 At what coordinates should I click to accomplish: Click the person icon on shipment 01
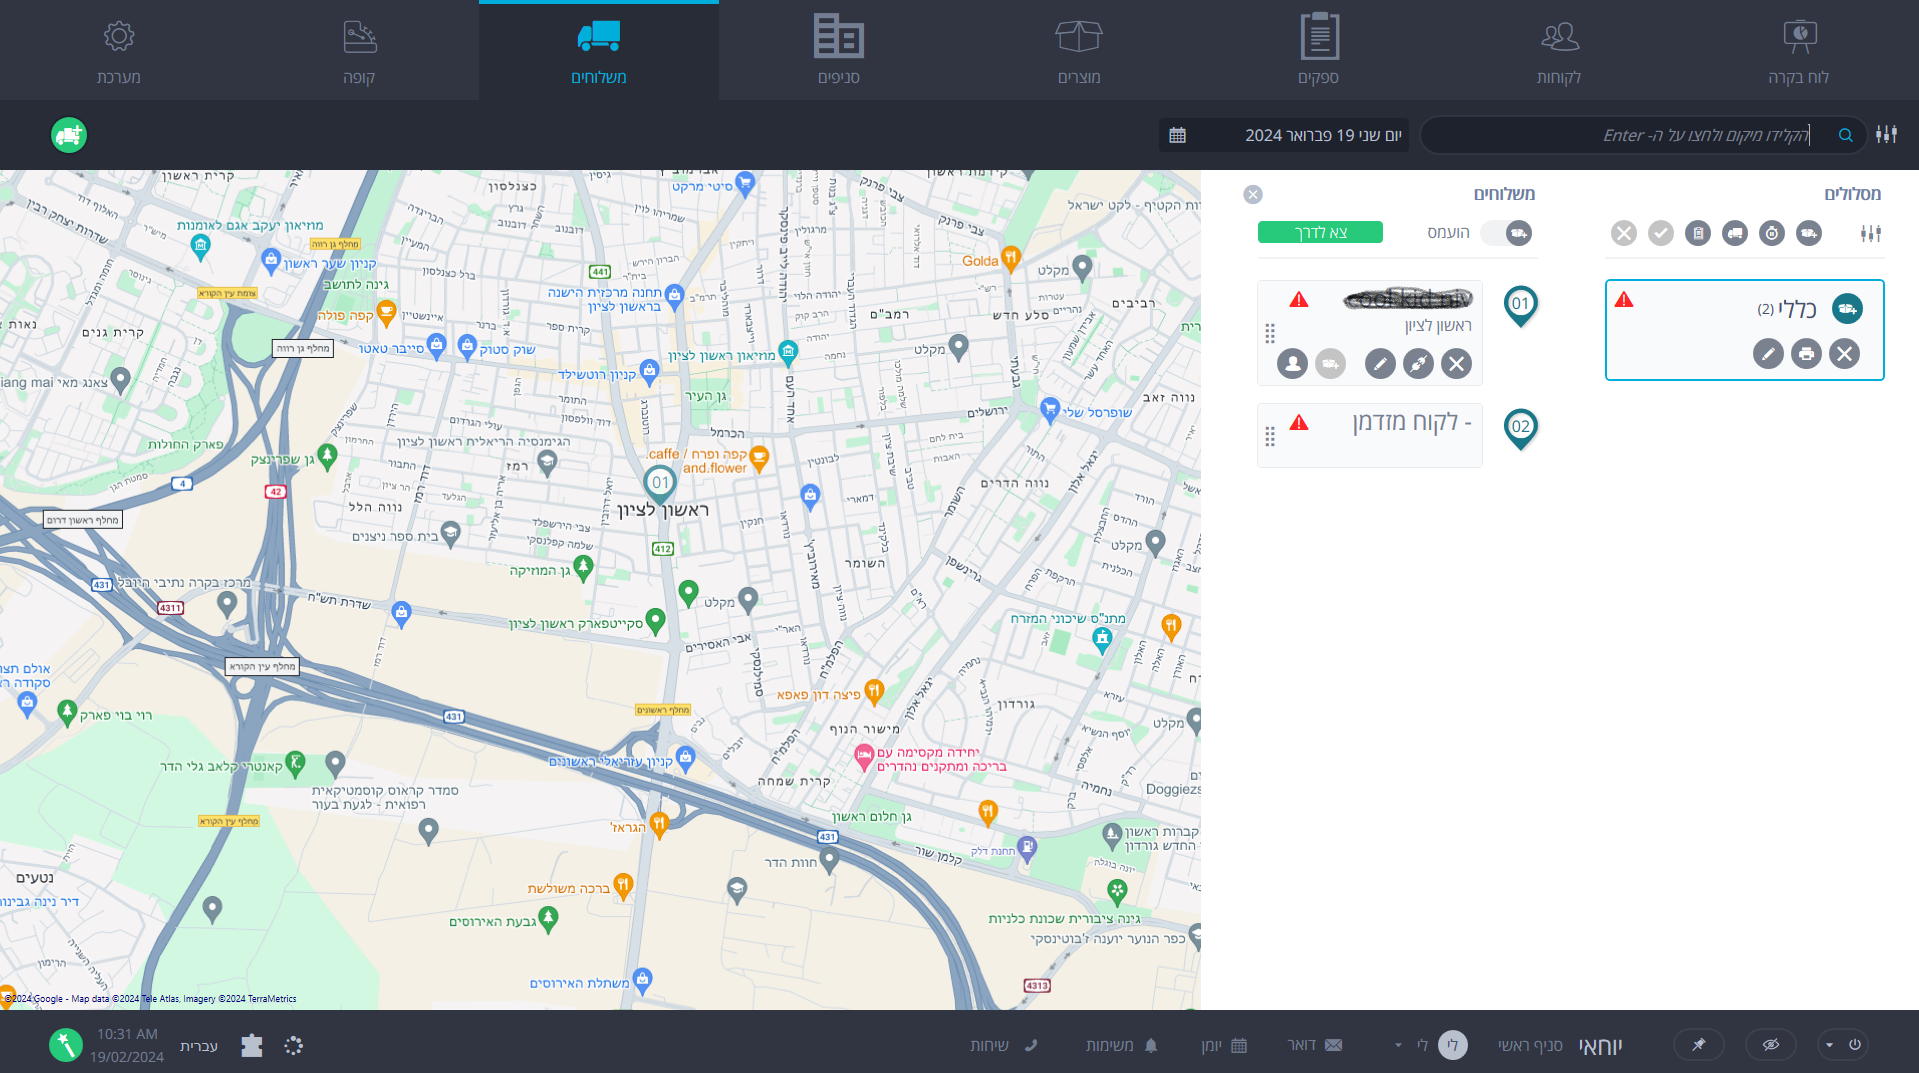[x=1292, y=363]
